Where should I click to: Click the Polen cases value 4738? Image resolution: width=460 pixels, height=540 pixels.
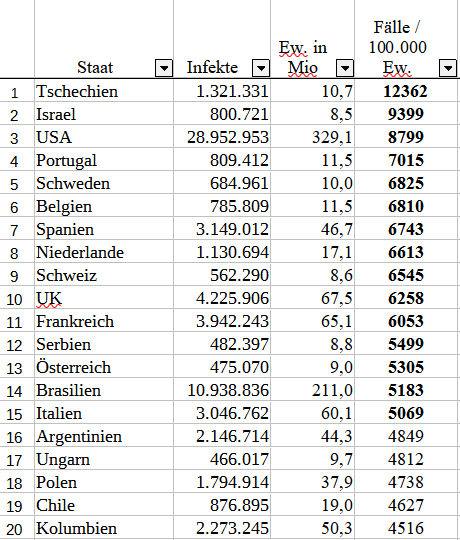click(406, 482)
